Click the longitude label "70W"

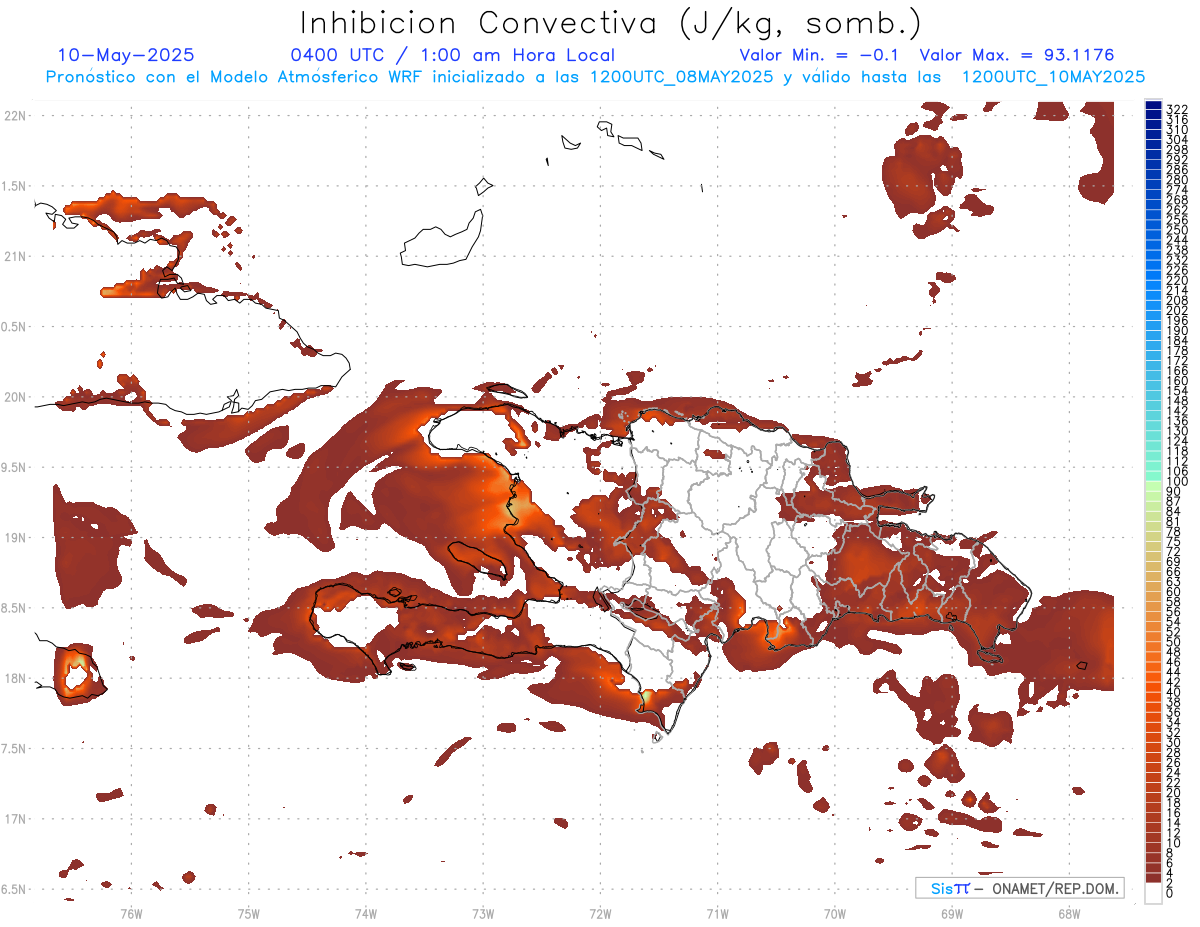click(835, 913)
